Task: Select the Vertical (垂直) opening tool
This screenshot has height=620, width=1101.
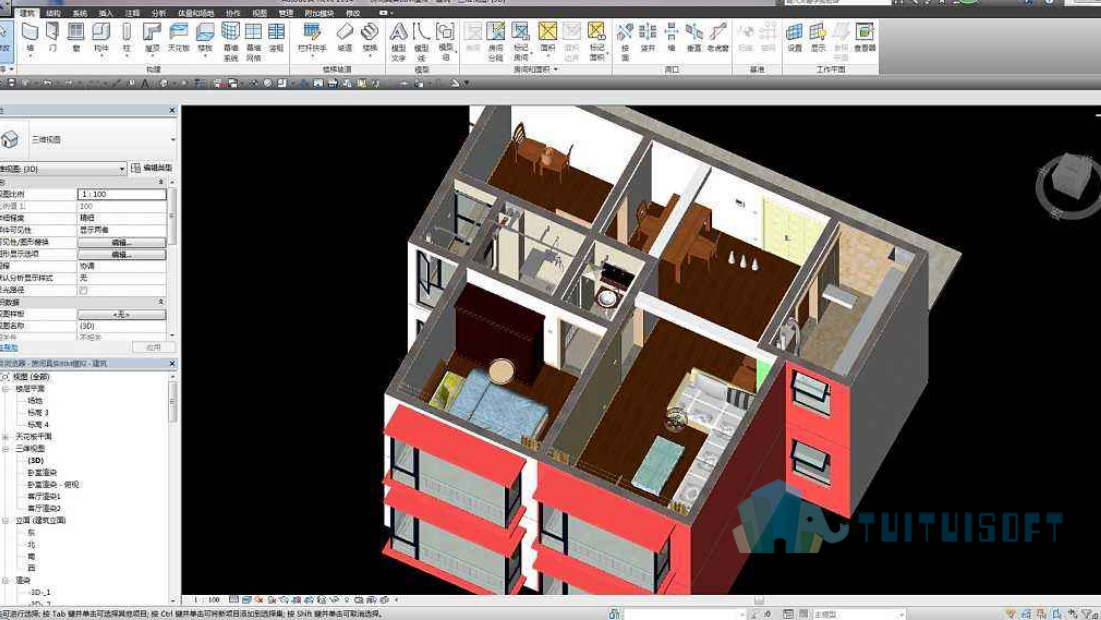Action: click(694, 37)
